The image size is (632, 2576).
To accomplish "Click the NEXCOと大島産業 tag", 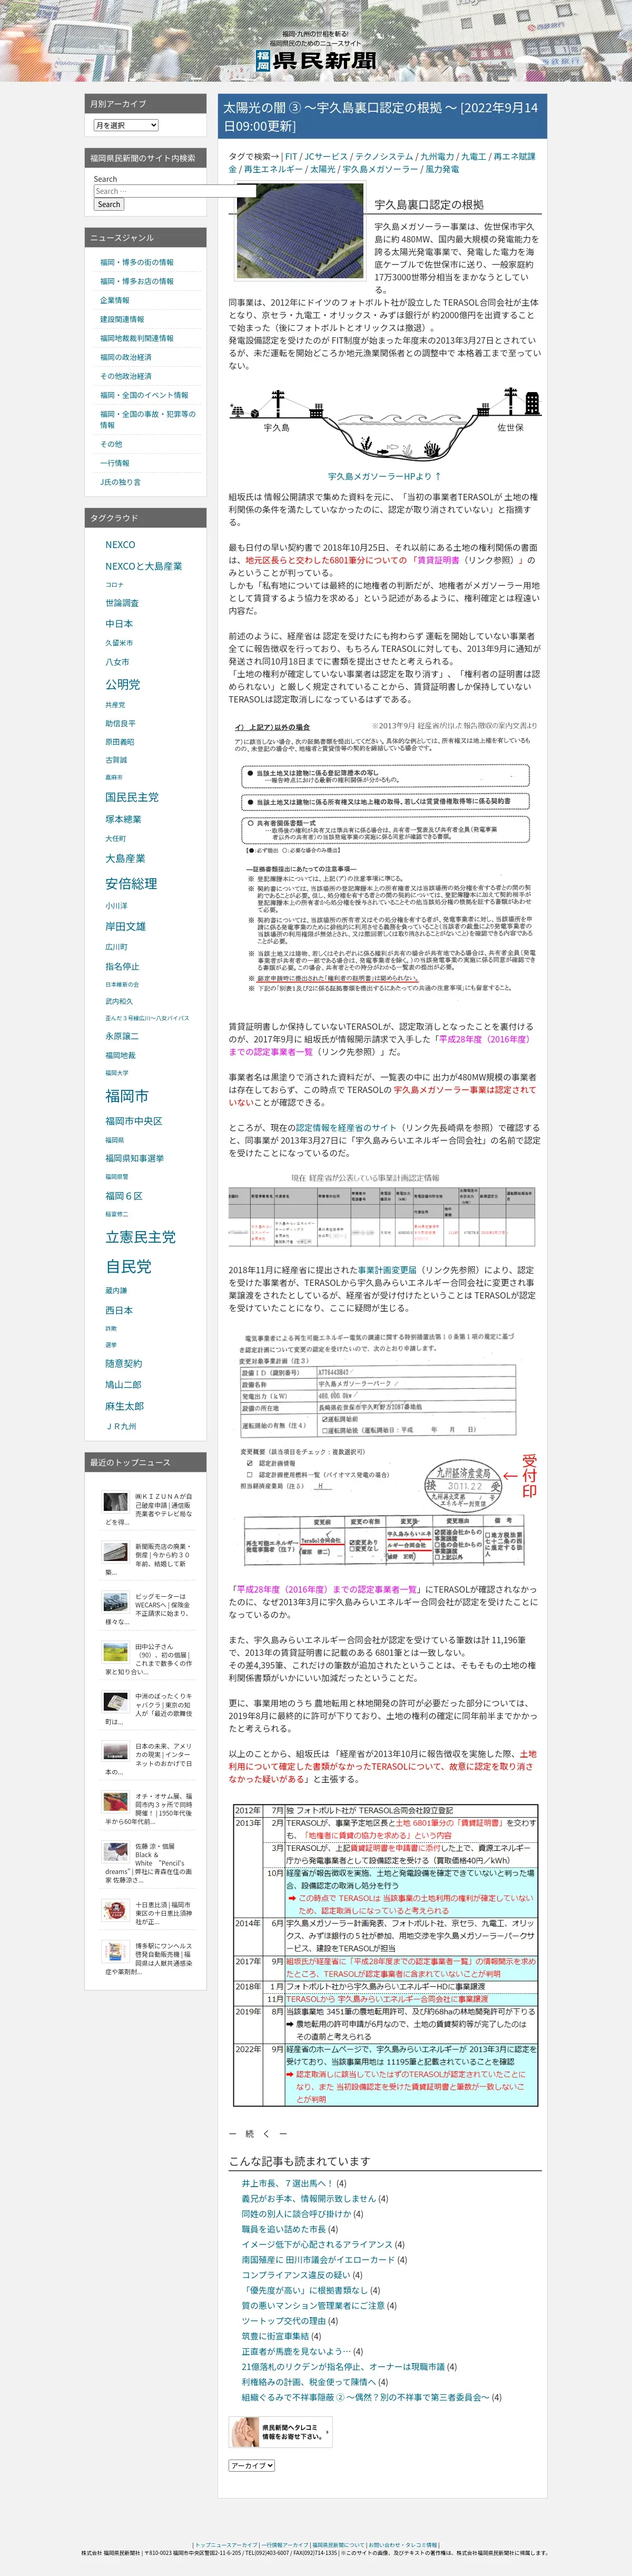I will [x=144, y=566].
